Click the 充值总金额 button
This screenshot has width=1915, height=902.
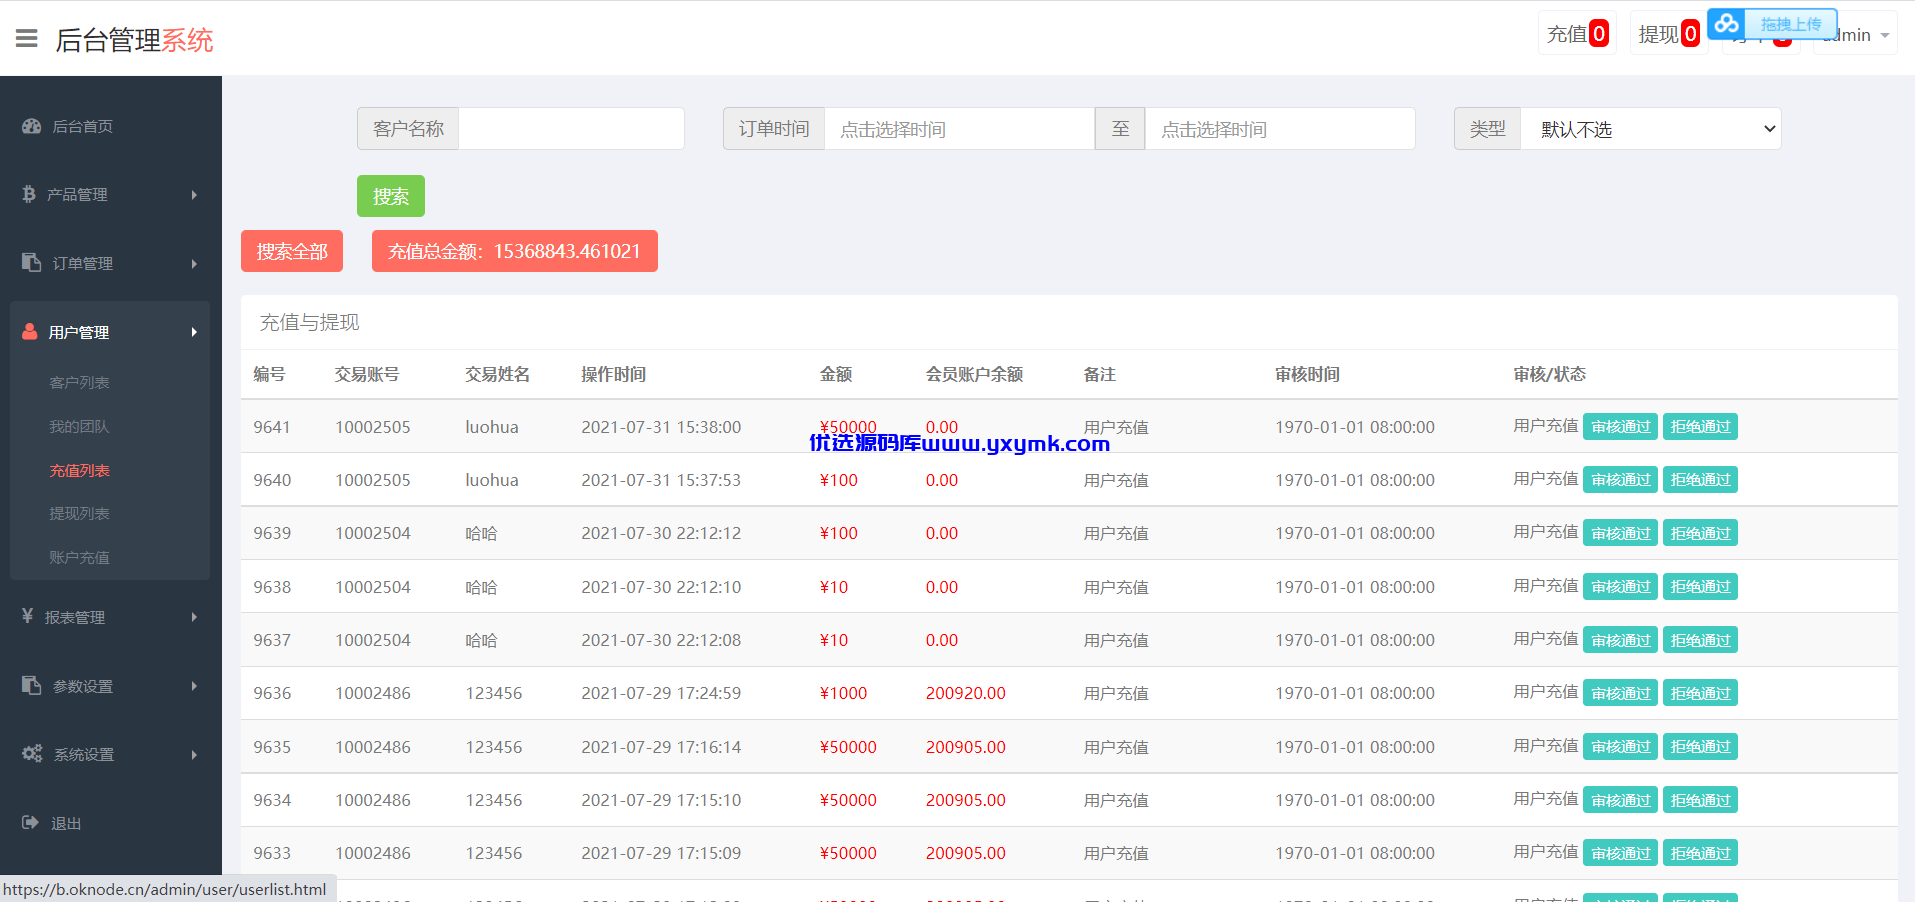[x=515, y=251]
